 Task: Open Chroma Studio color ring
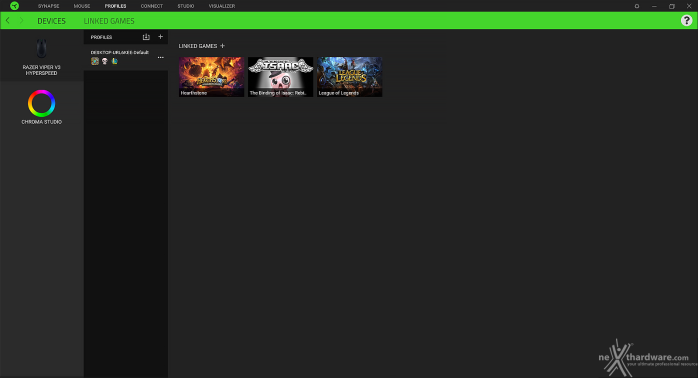[41, 103]
